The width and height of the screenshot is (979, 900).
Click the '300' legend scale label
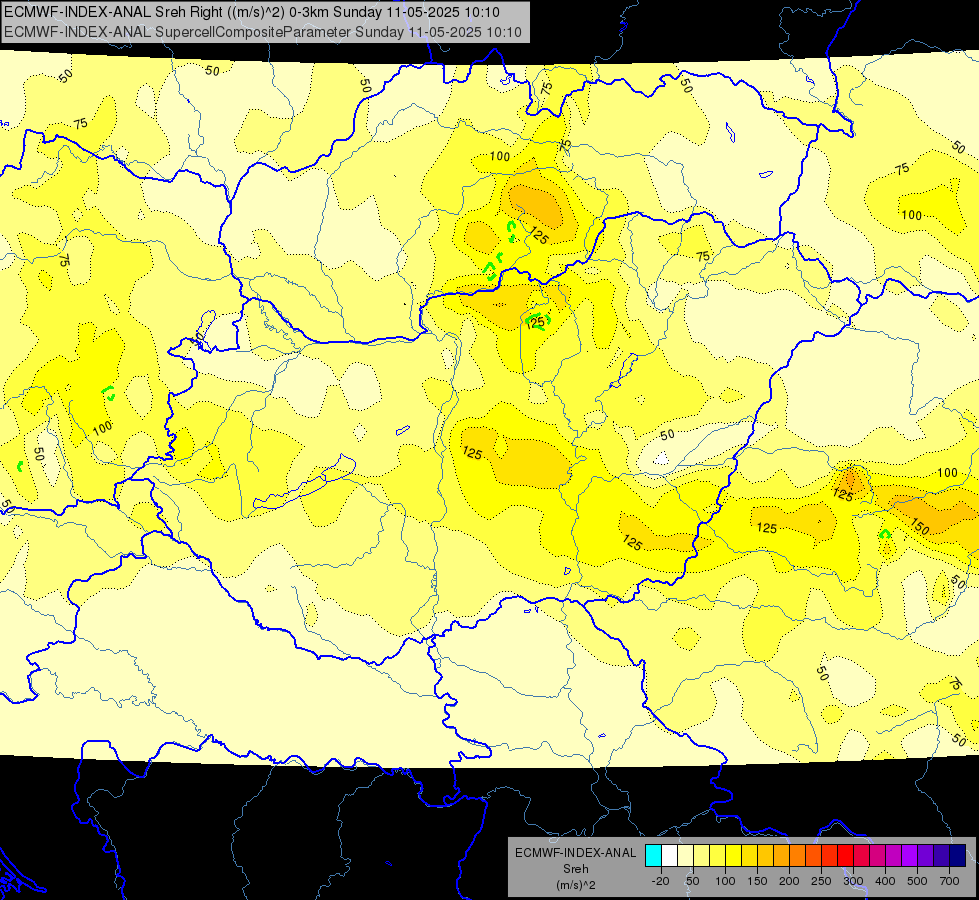click(x=853, y=881)
